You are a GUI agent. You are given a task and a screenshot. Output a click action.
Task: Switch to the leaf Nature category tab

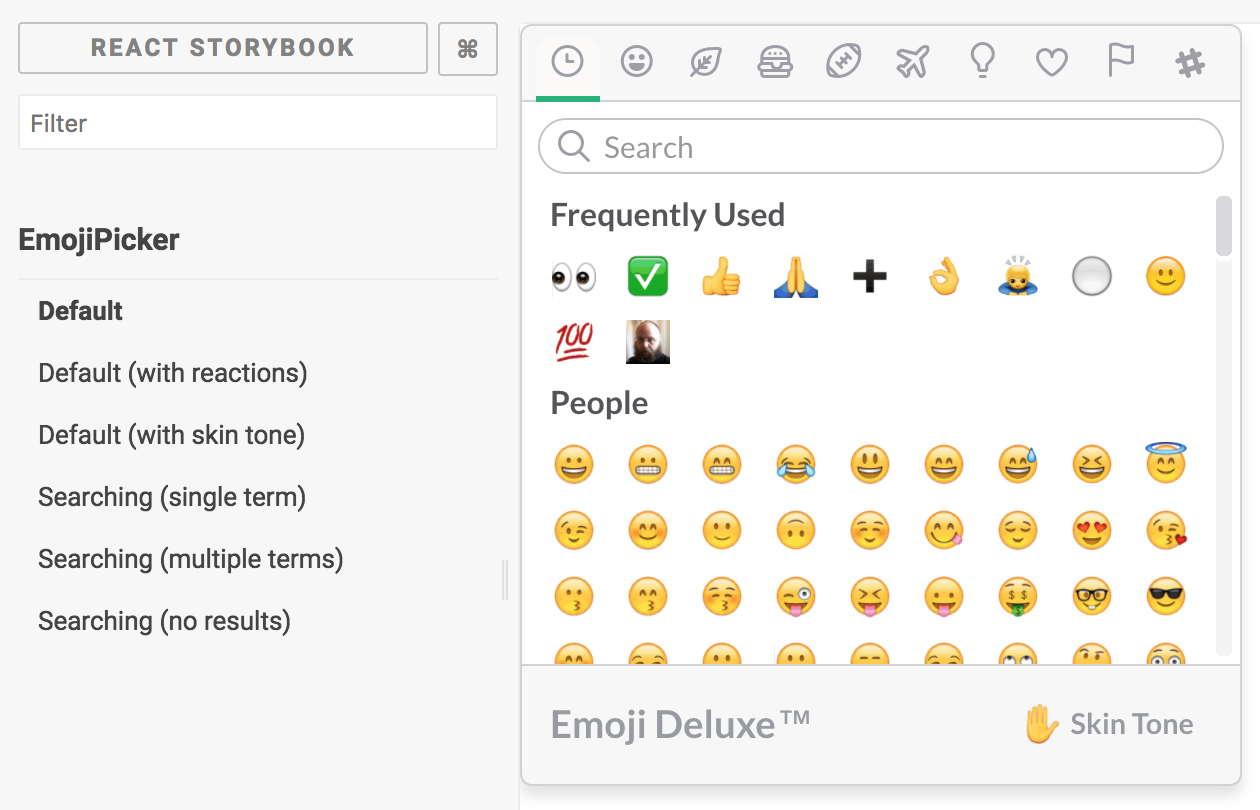(706, 63)
